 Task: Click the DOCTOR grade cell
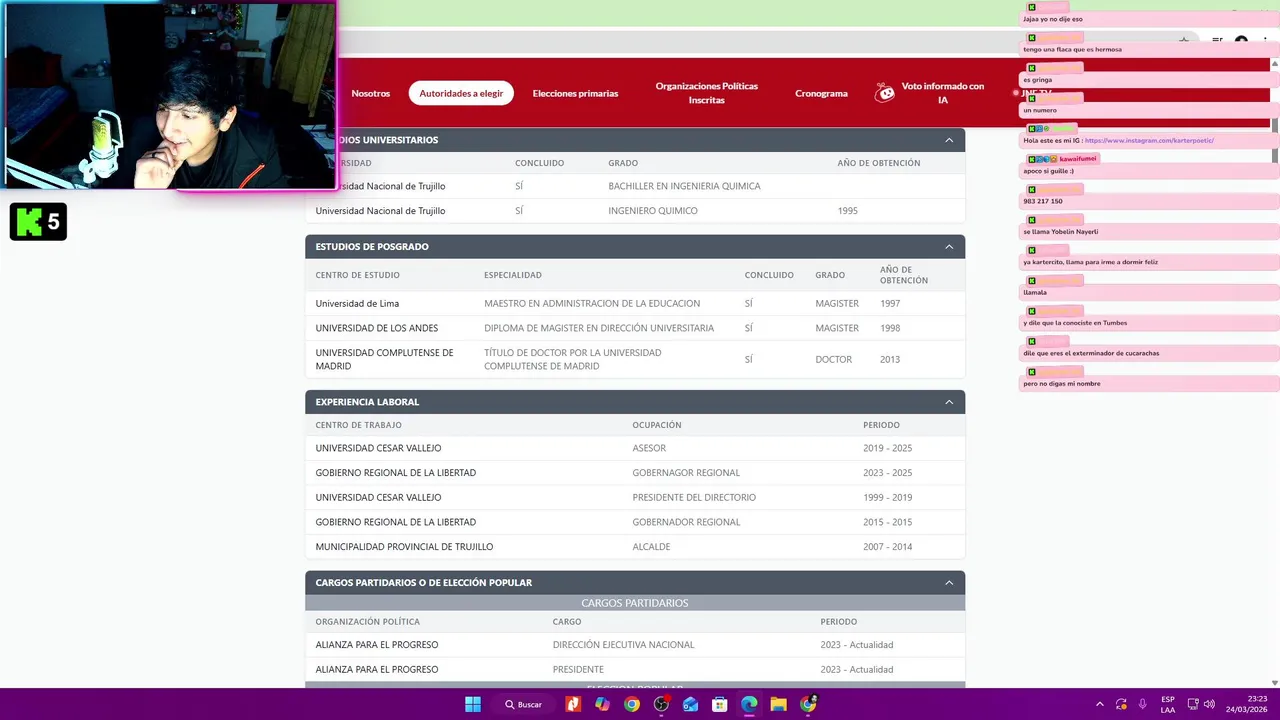[x=833, y=359]
